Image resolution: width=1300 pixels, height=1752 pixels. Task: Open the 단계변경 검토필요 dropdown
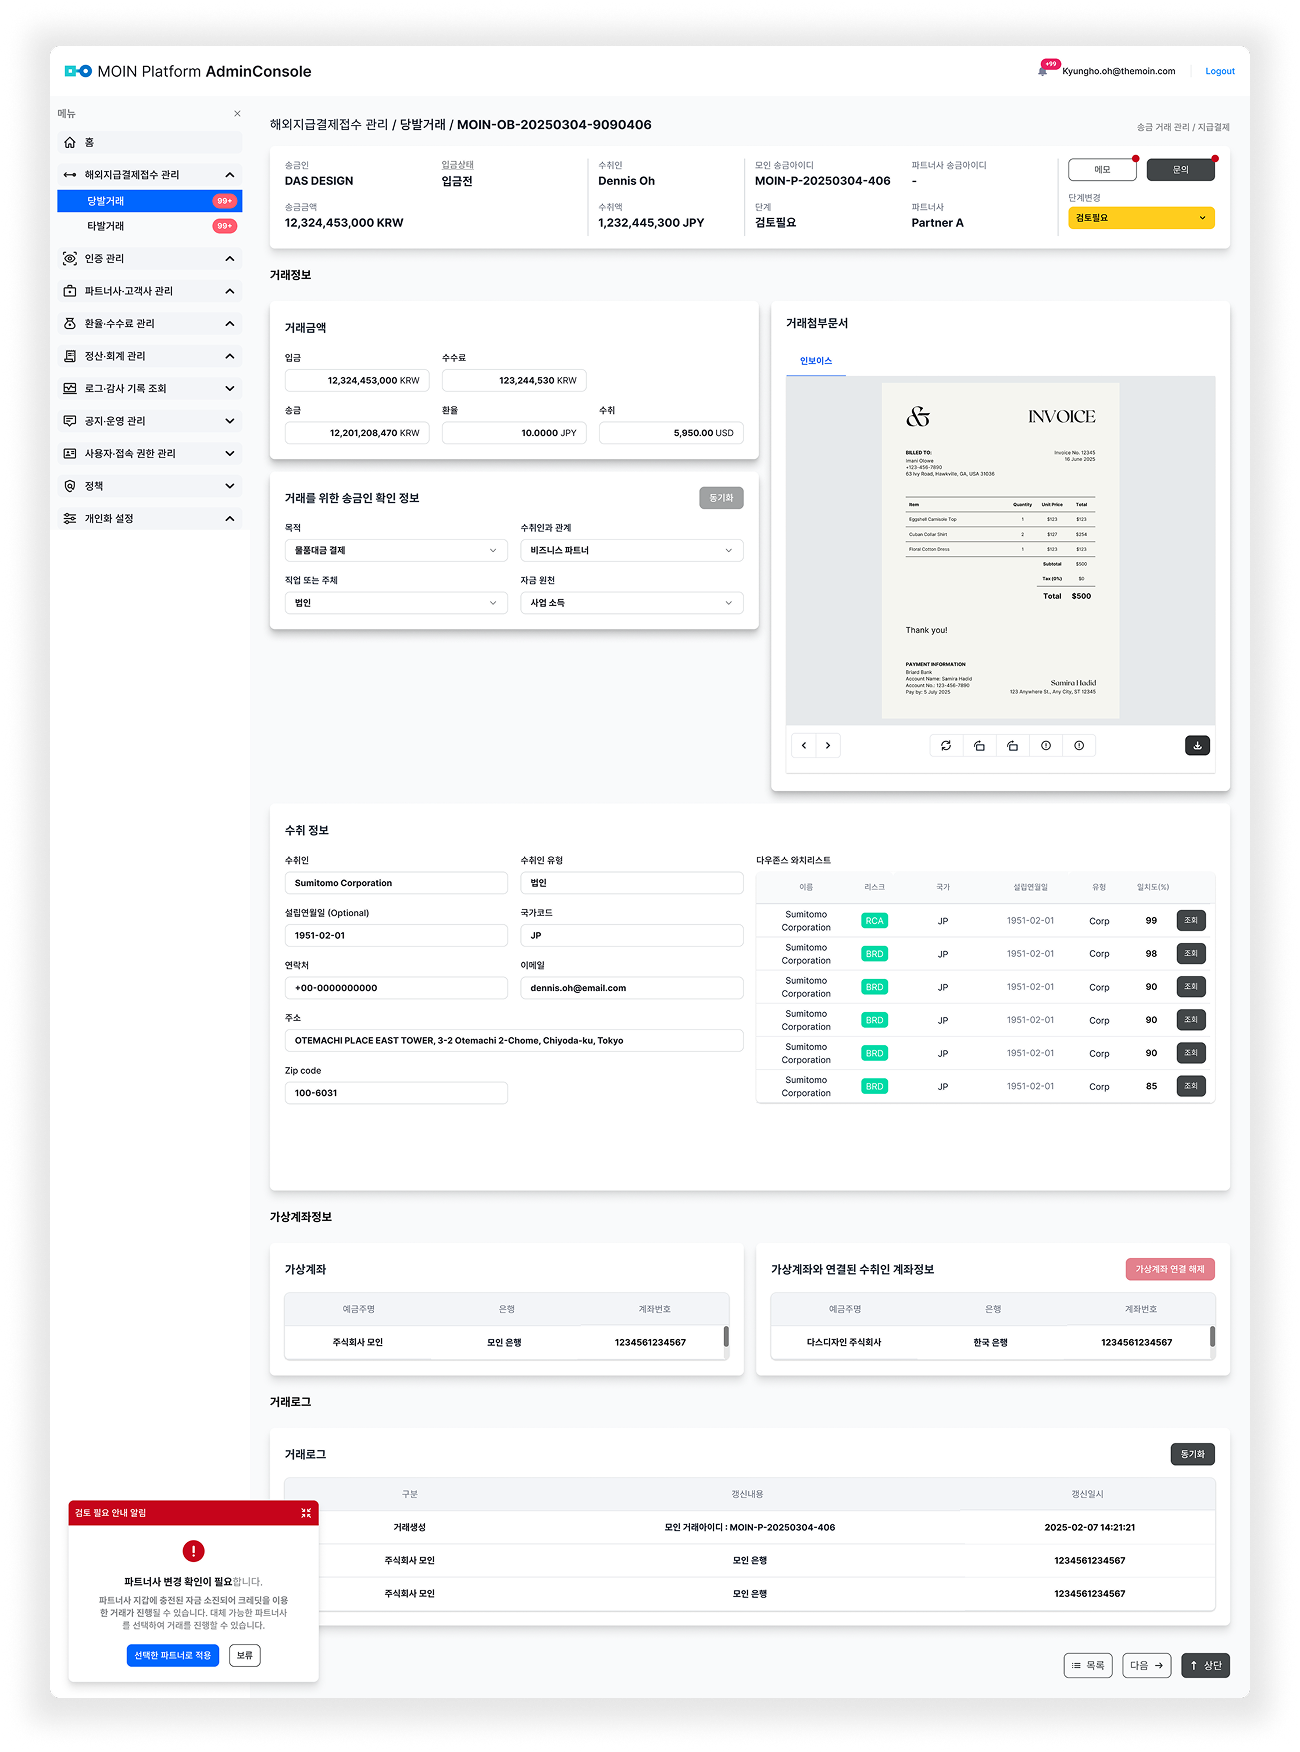click(x=1141, y=217)
